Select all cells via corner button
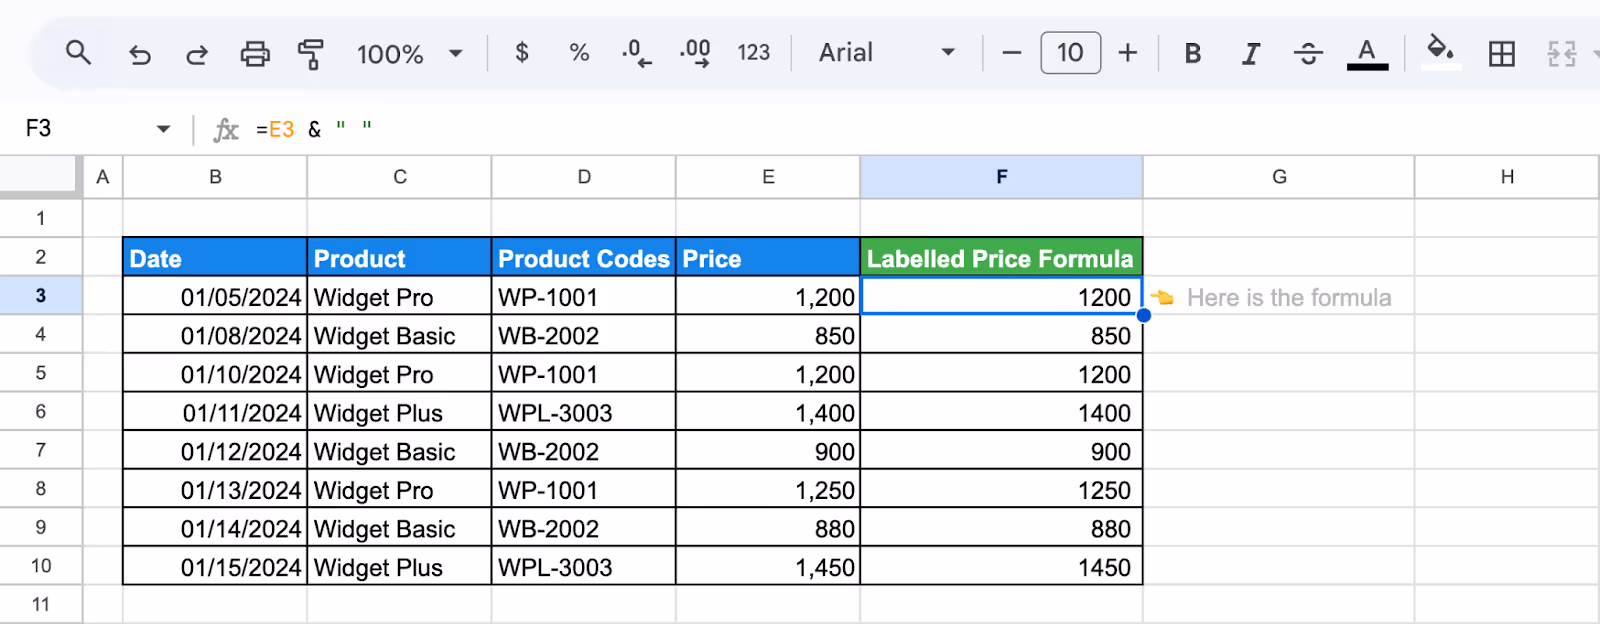The height and width of the screenshot is (624, 1600). click(40, 175)
